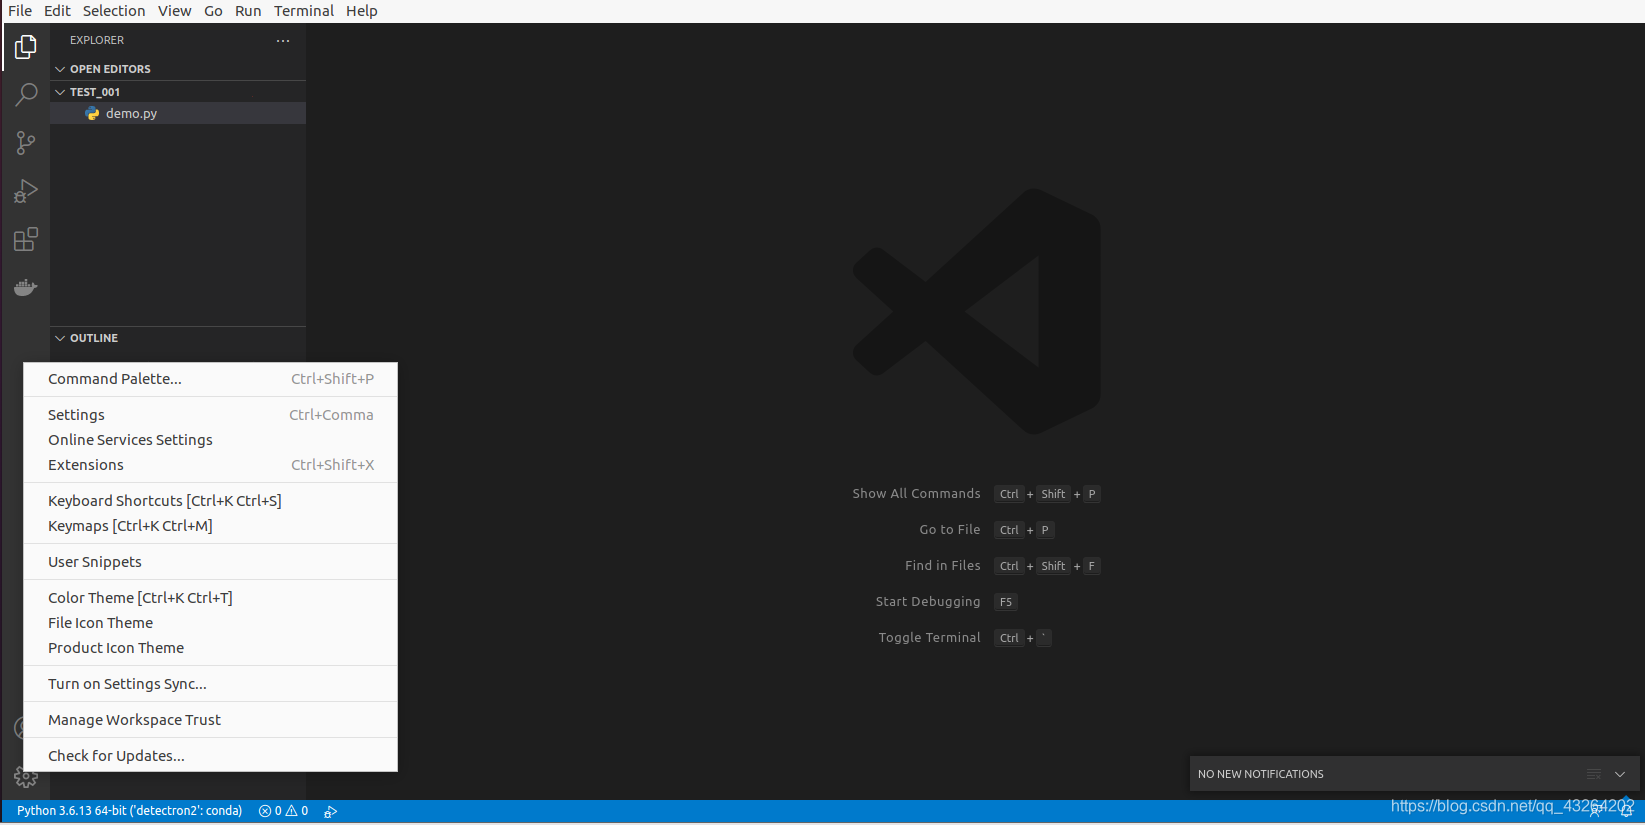Collapse the OPEN EDITORS section
Image resolution: width=1645 pixels, height=825 pixels.
(178, 69)
